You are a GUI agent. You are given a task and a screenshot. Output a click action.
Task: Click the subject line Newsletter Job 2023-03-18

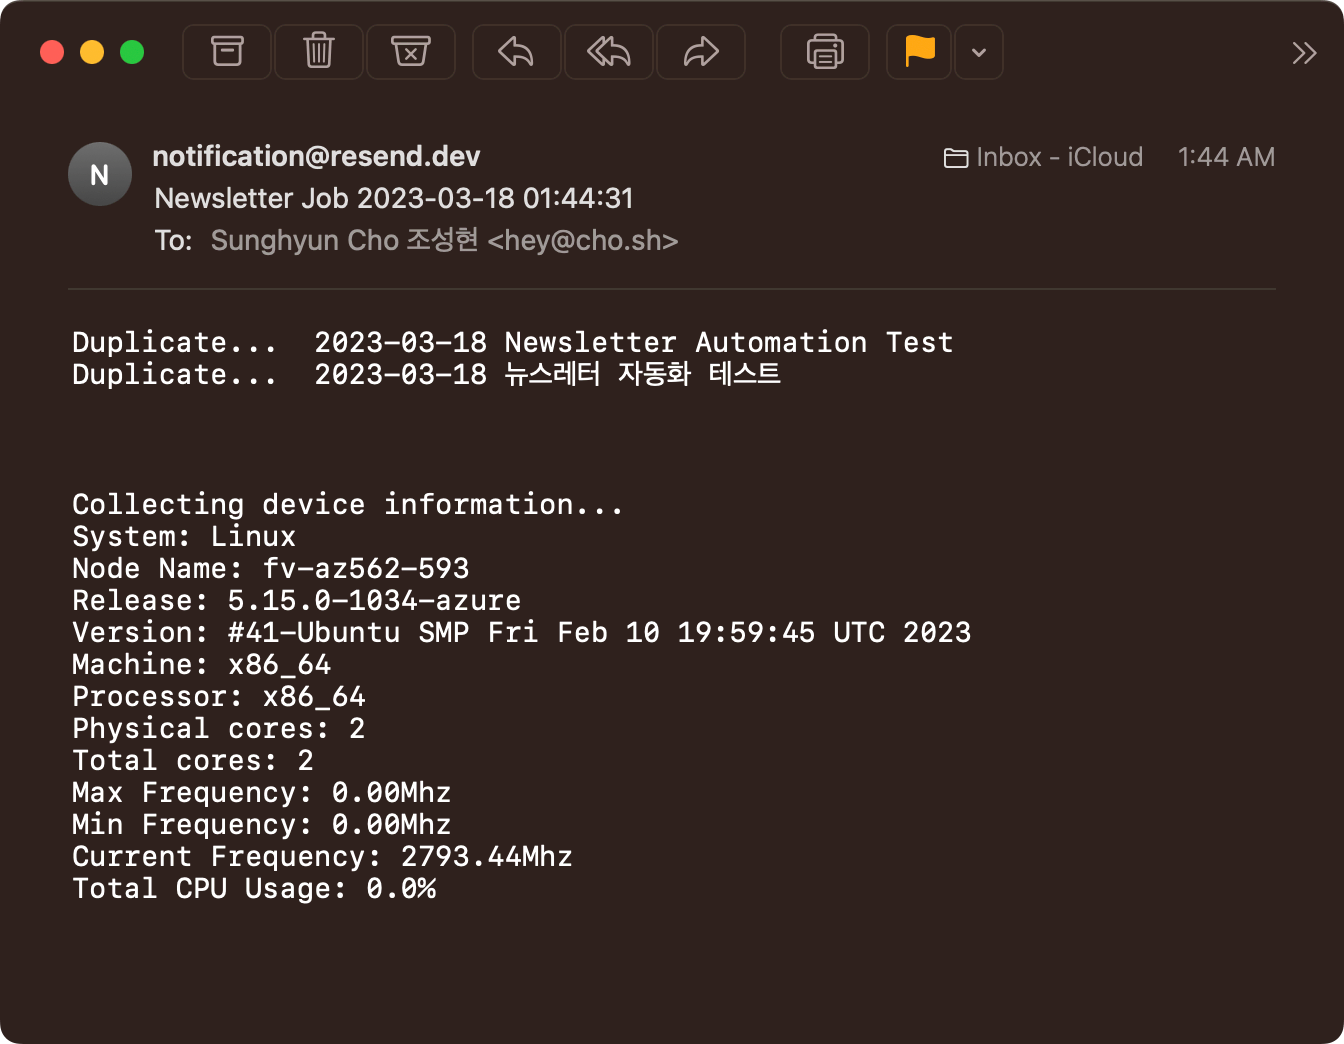point(394,199)
